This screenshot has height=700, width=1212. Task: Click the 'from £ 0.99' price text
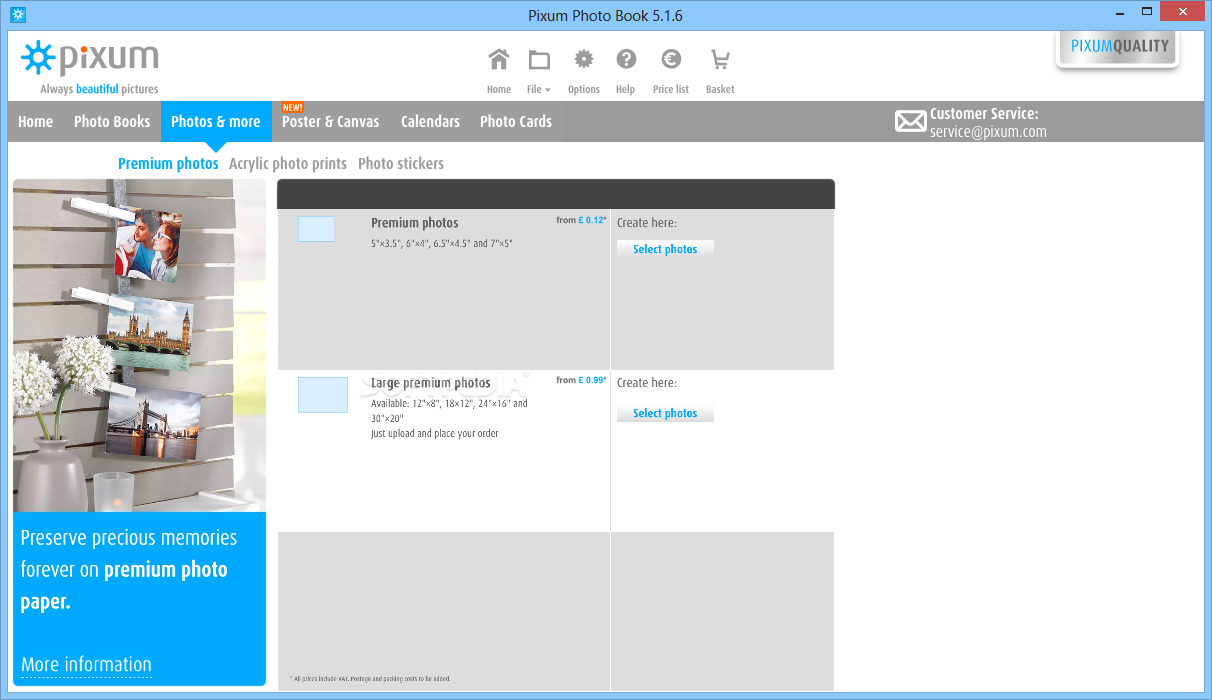(581, 380)
